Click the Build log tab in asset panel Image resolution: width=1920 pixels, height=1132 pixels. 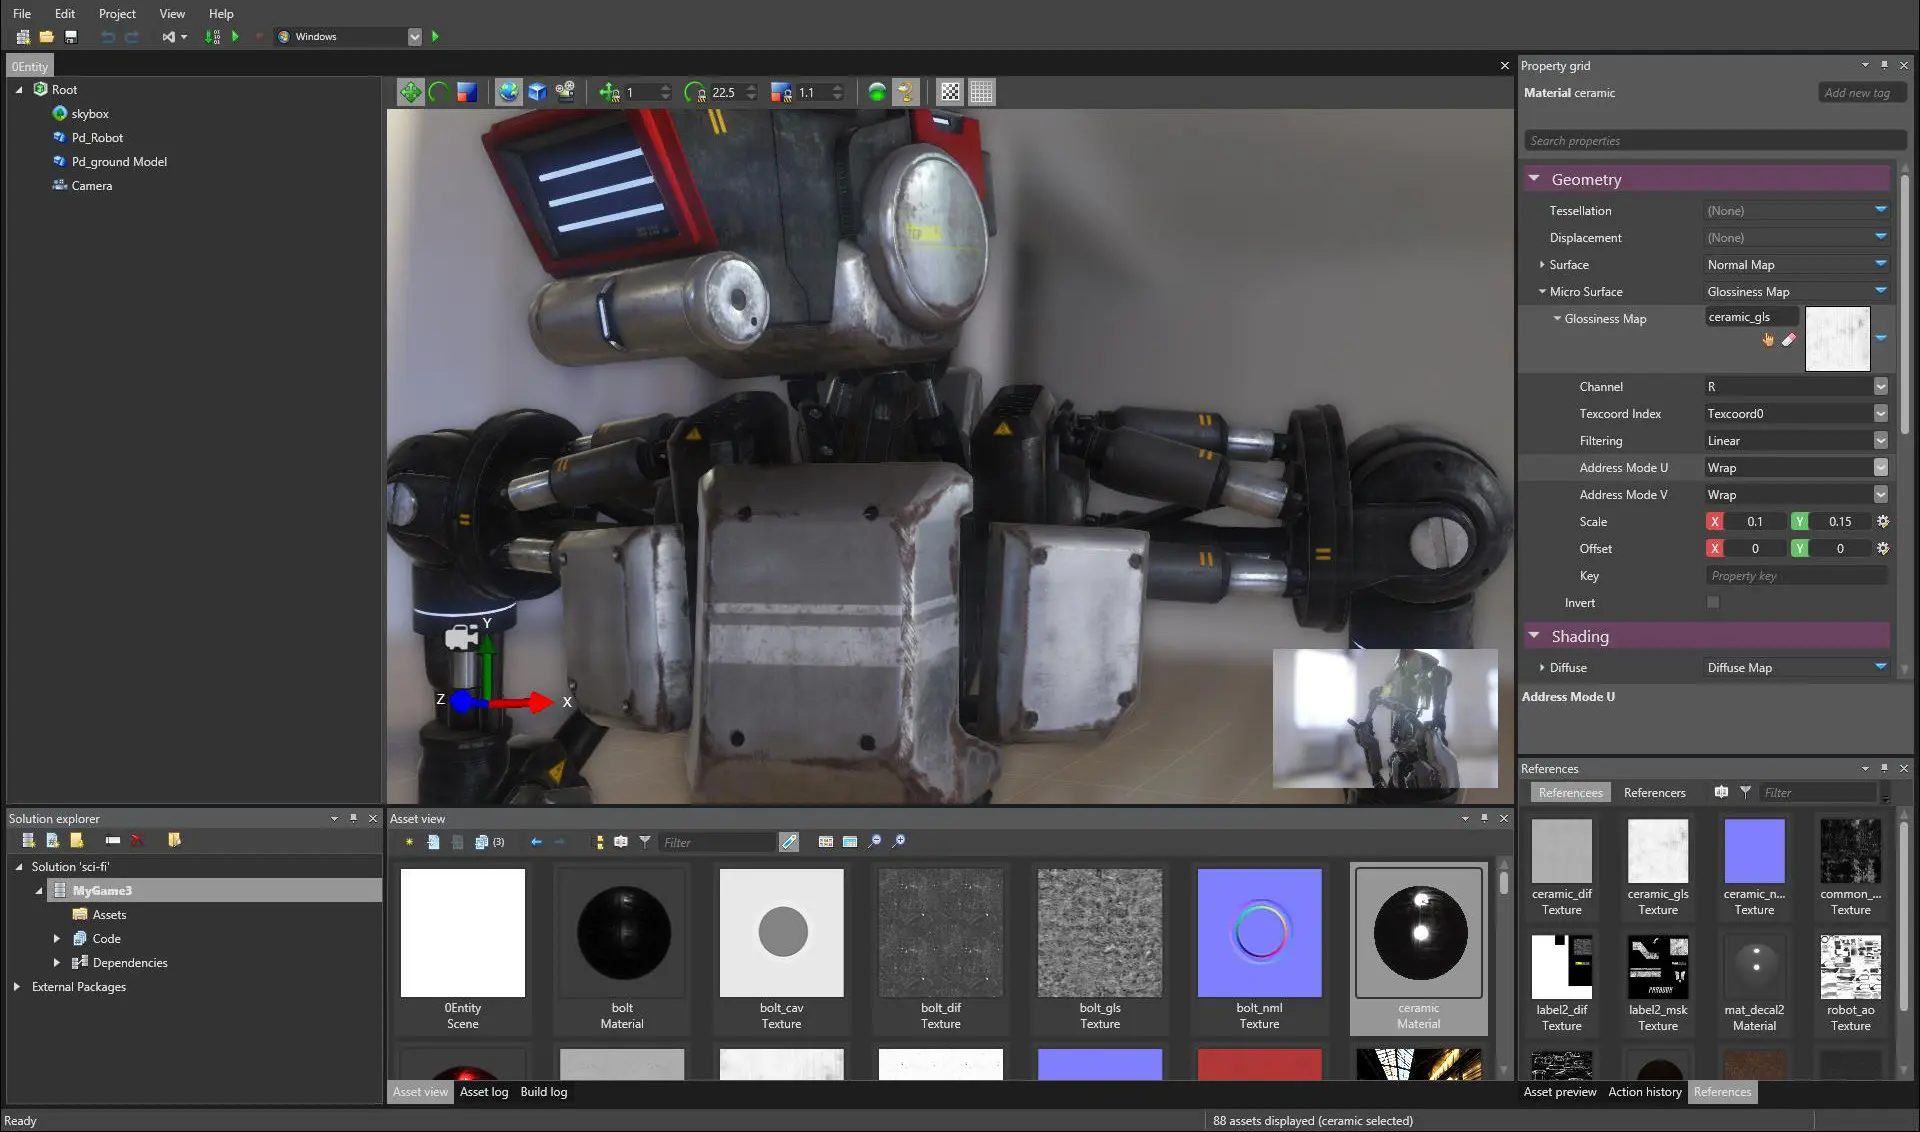pyautogui.click(x=544, y=1092)
